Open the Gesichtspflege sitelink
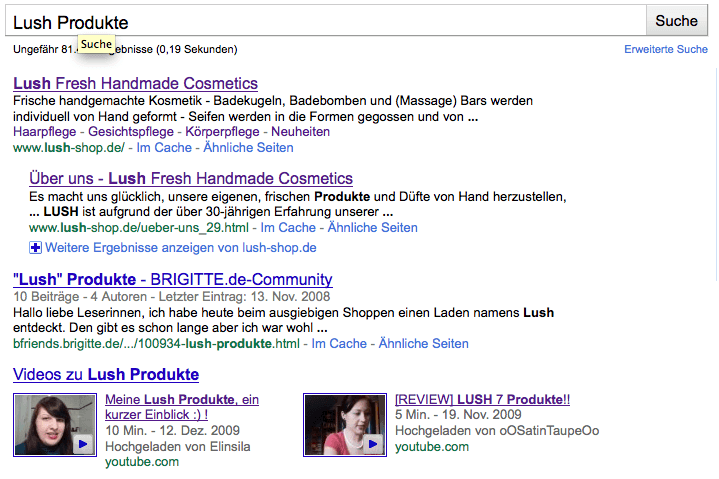 pyautogui.click(x=131, y=132)
